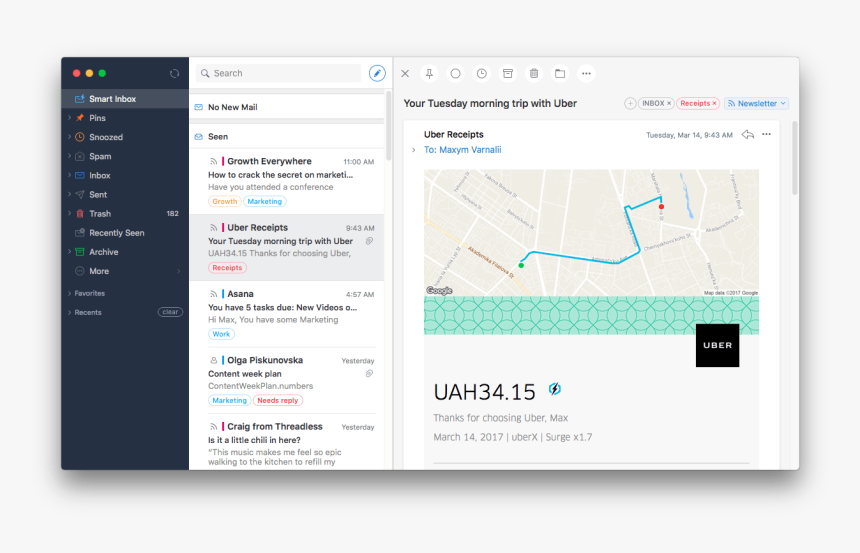Expand the Trash chevron
Viewport: 860px width, 553px height.
(69, 214)
